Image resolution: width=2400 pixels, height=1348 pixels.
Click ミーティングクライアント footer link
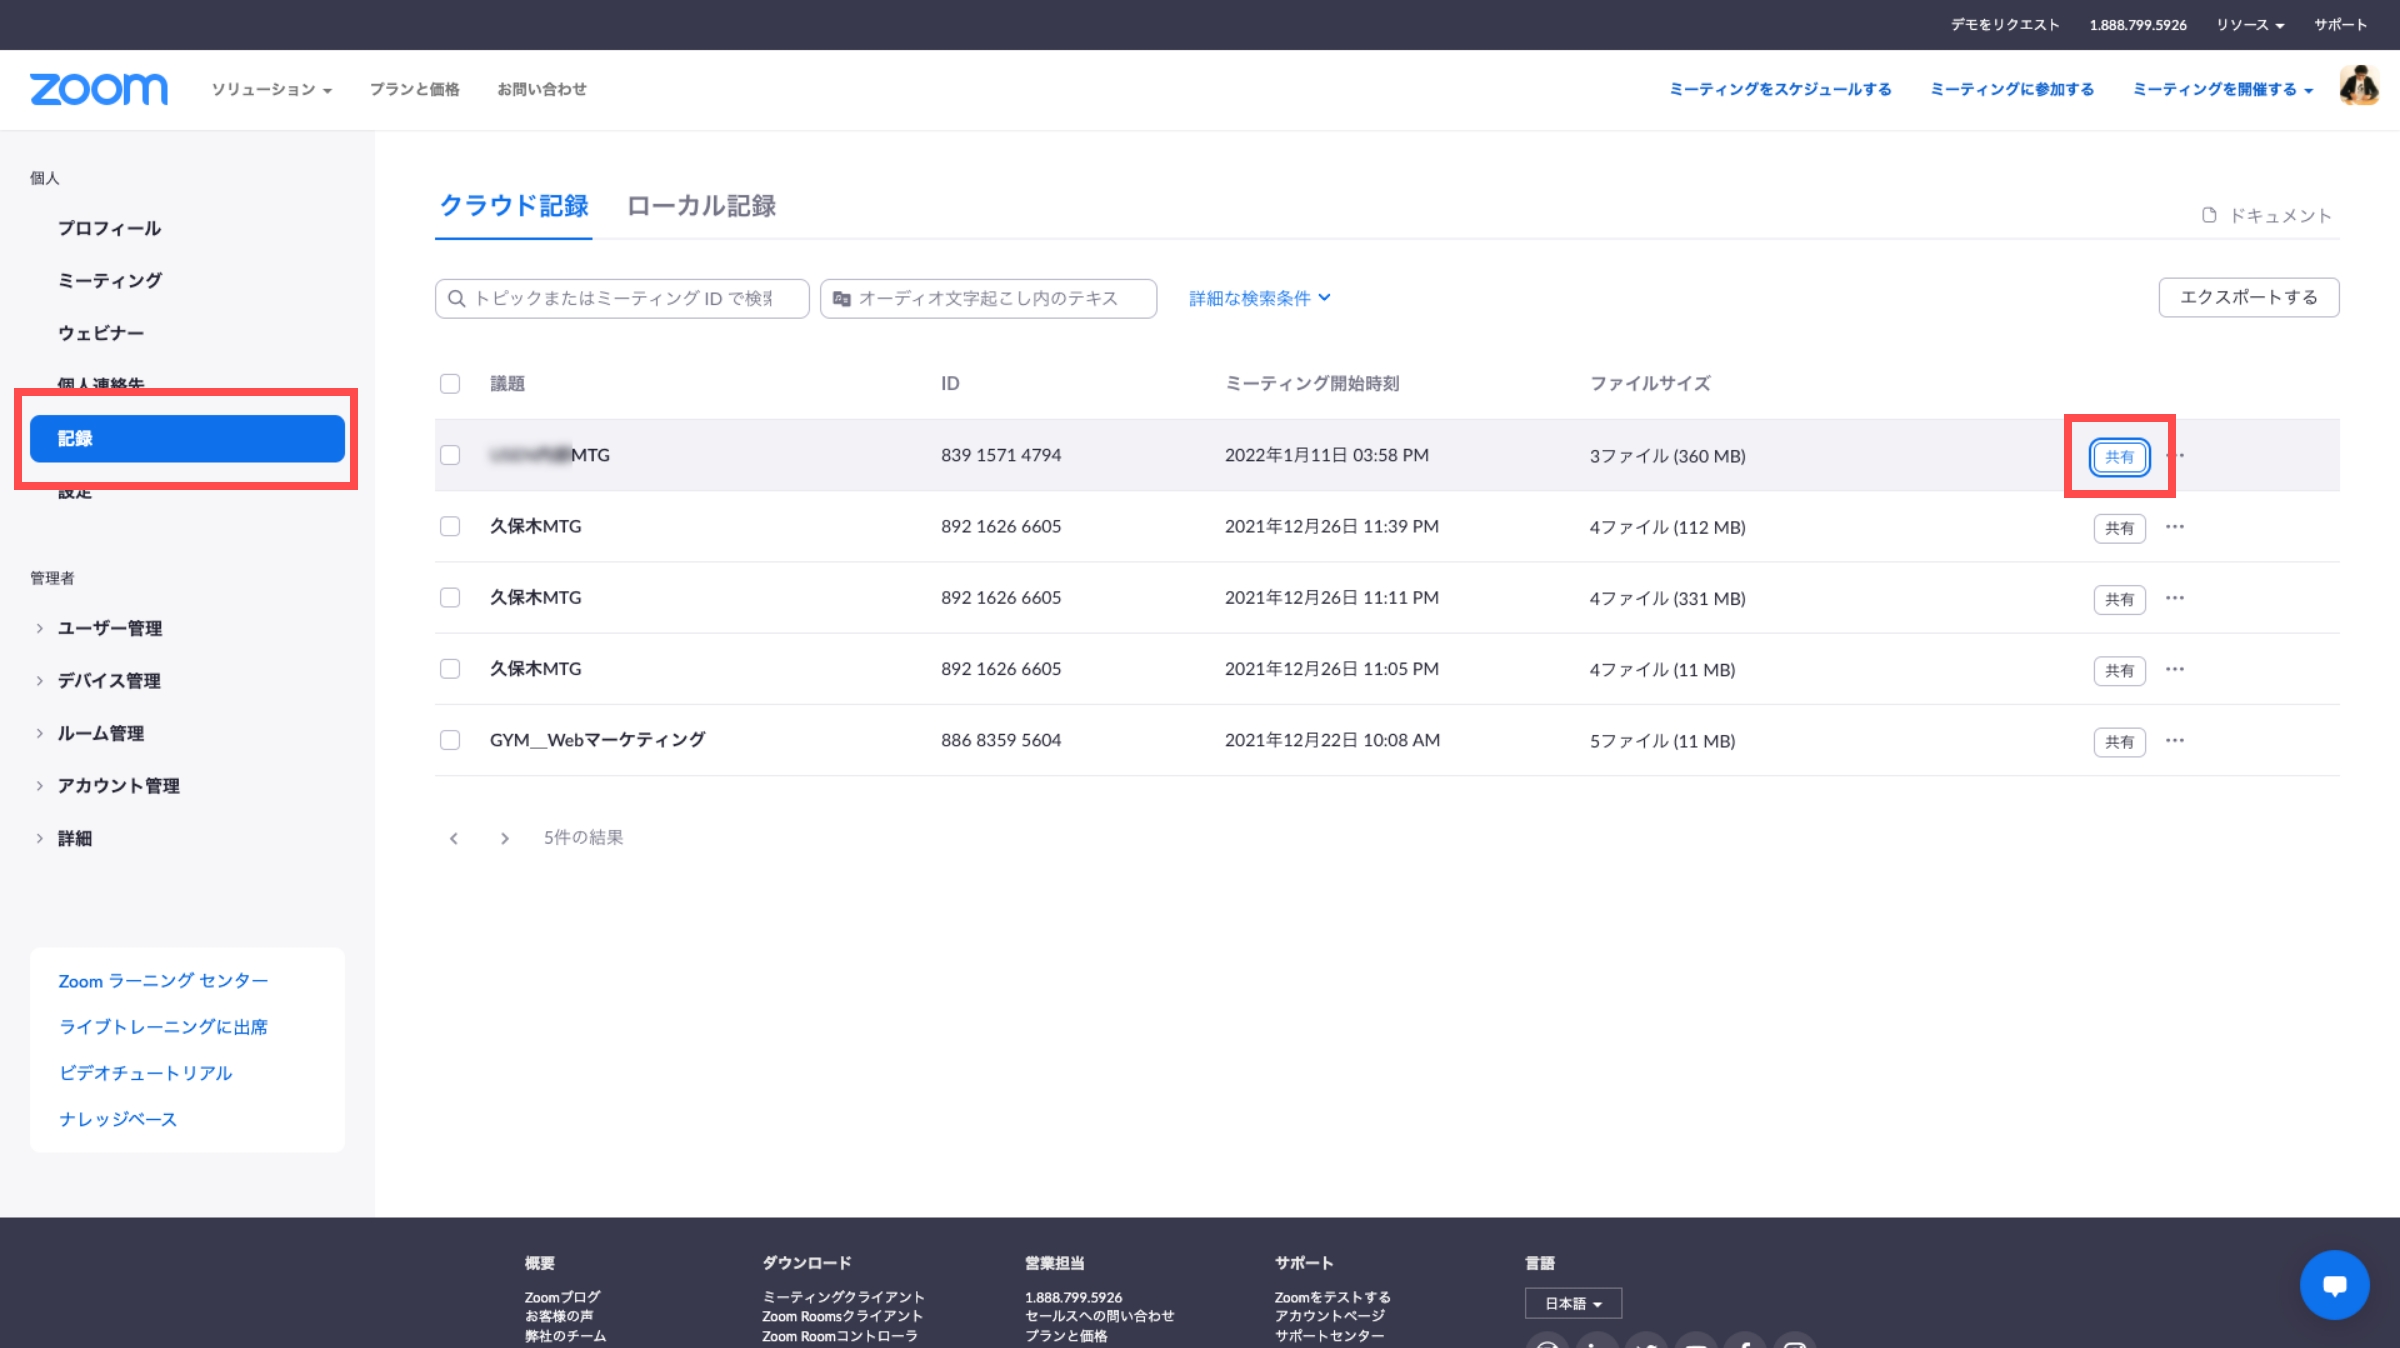coord(843,1297)
